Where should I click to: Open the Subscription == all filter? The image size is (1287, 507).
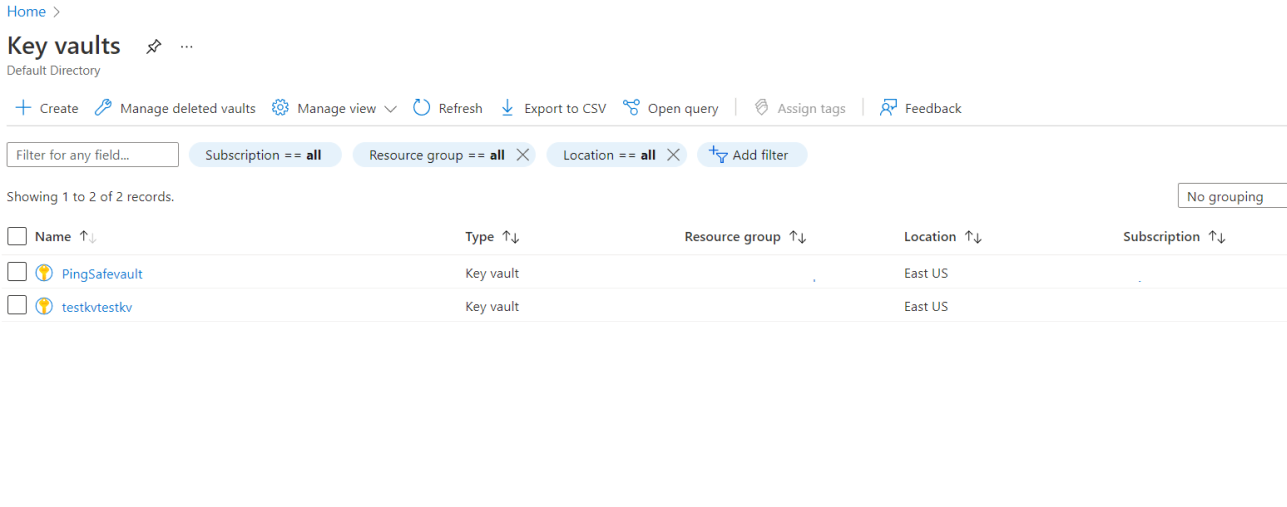[x=264, y=155]
